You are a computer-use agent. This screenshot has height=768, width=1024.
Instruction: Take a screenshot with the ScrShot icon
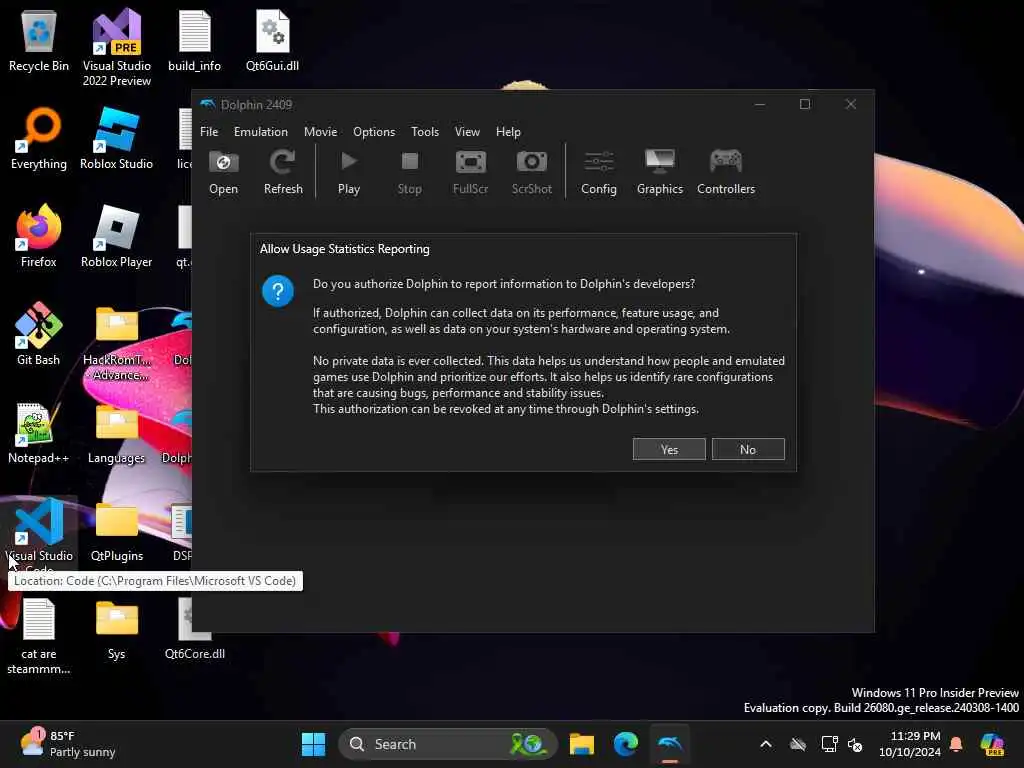532,172
